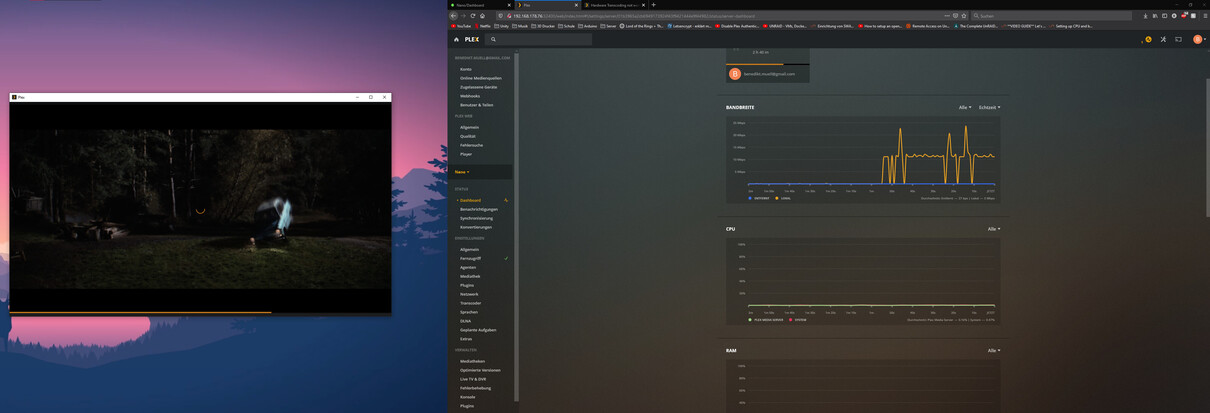Open Live TV & DVR in sidebar

475,379
